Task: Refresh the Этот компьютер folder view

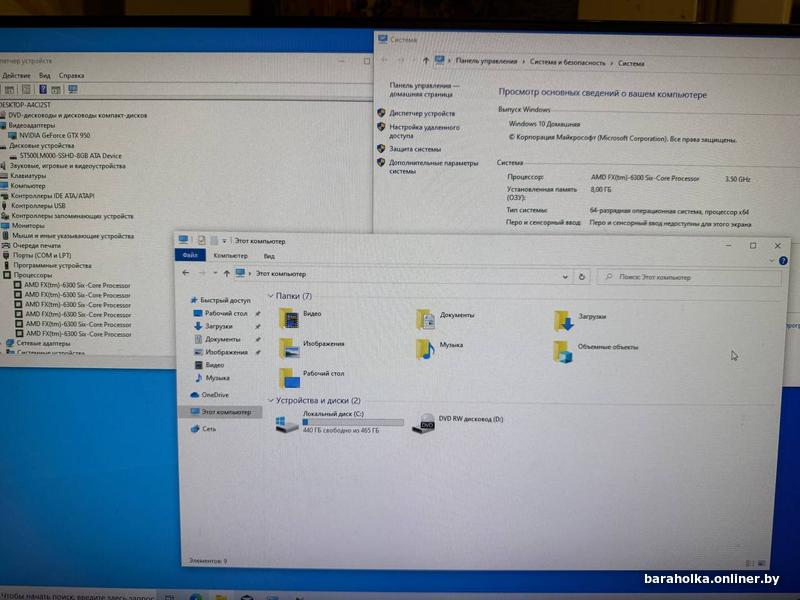Action: 582,277
